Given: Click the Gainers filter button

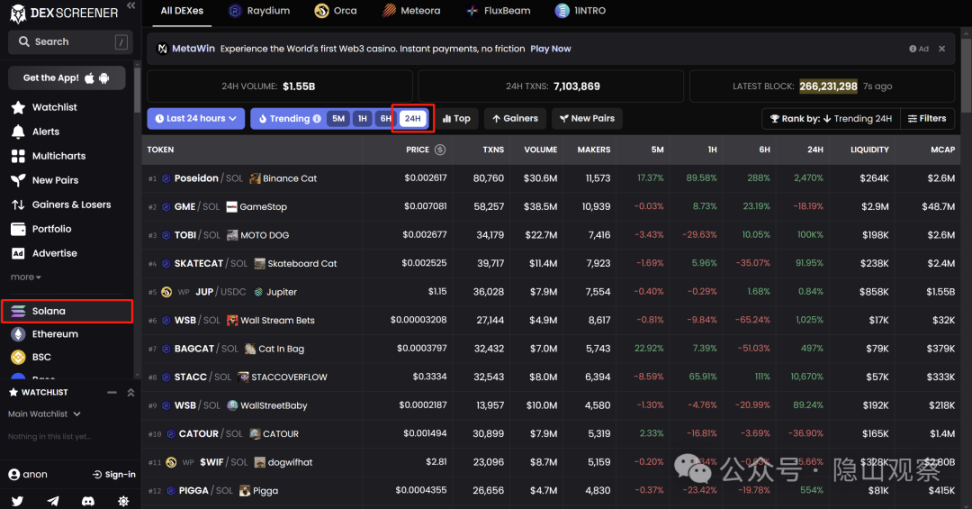Looking at the screenshot, I should point(515,118).
